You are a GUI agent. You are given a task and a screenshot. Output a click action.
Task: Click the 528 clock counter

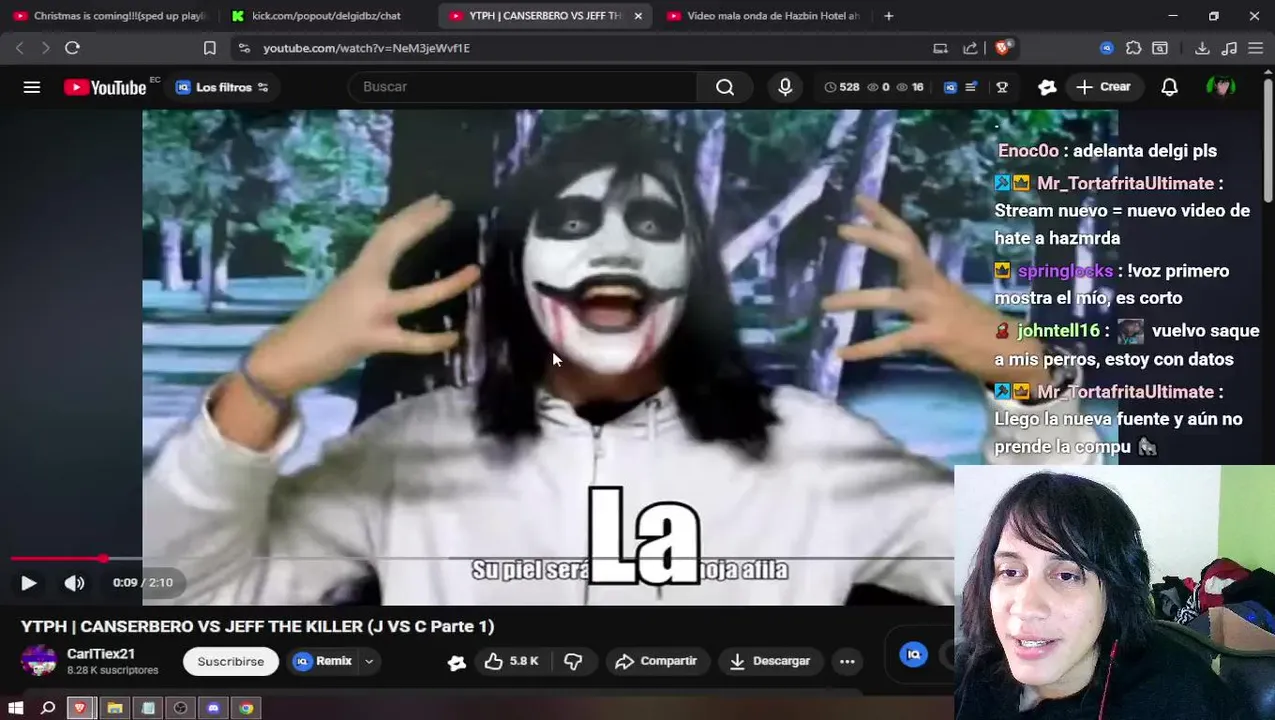[x=841, y=87]
